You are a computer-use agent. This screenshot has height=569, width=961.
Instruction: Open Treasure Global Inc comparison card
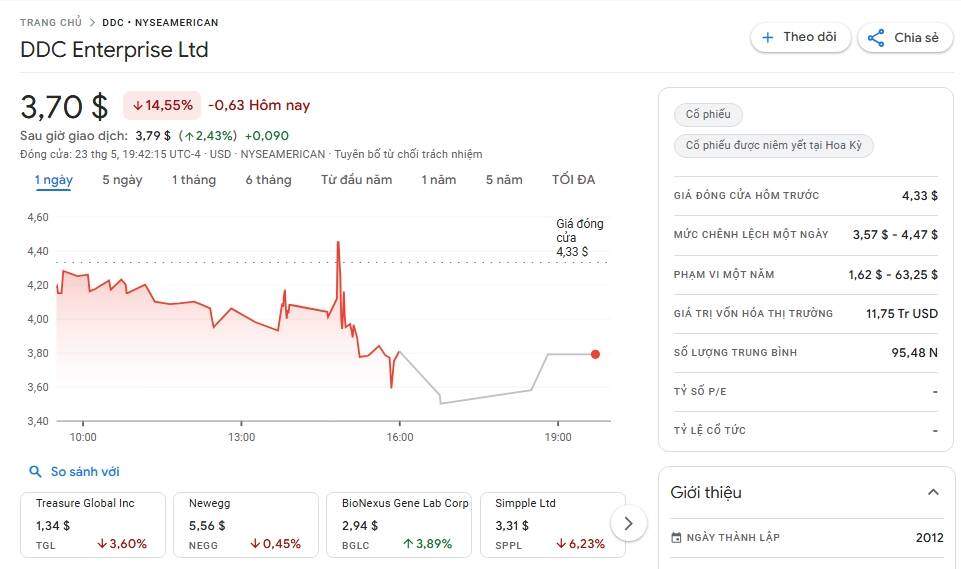tap(93, 525)
